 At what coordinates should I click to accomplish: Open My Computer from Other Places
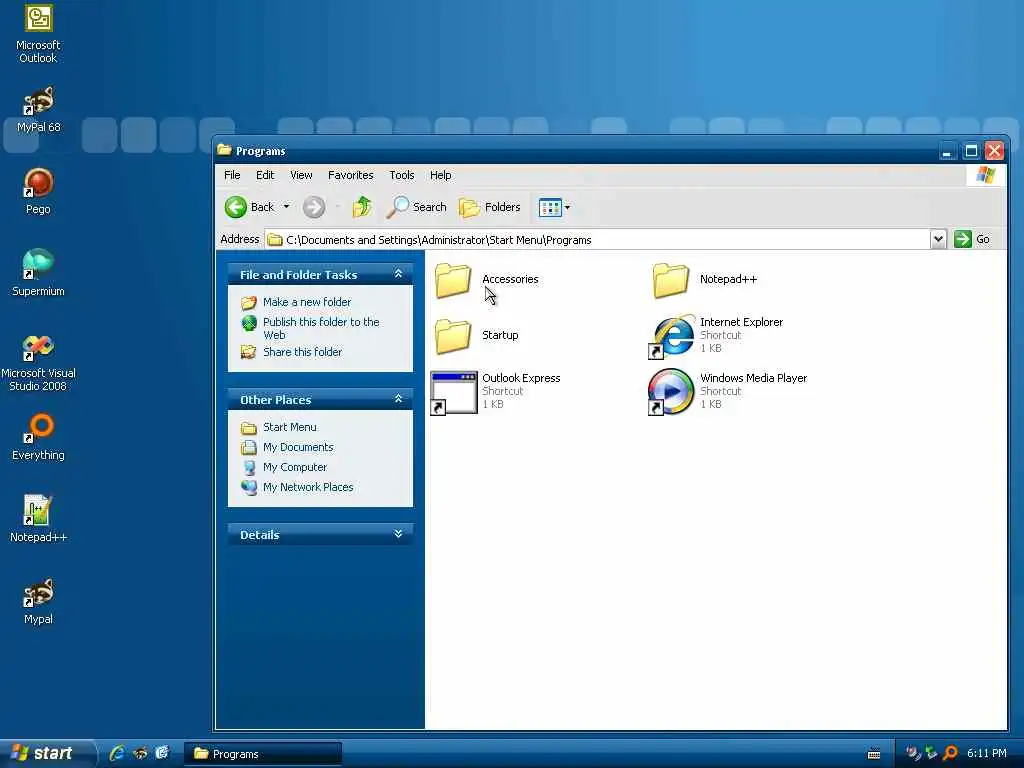[295, 468]
